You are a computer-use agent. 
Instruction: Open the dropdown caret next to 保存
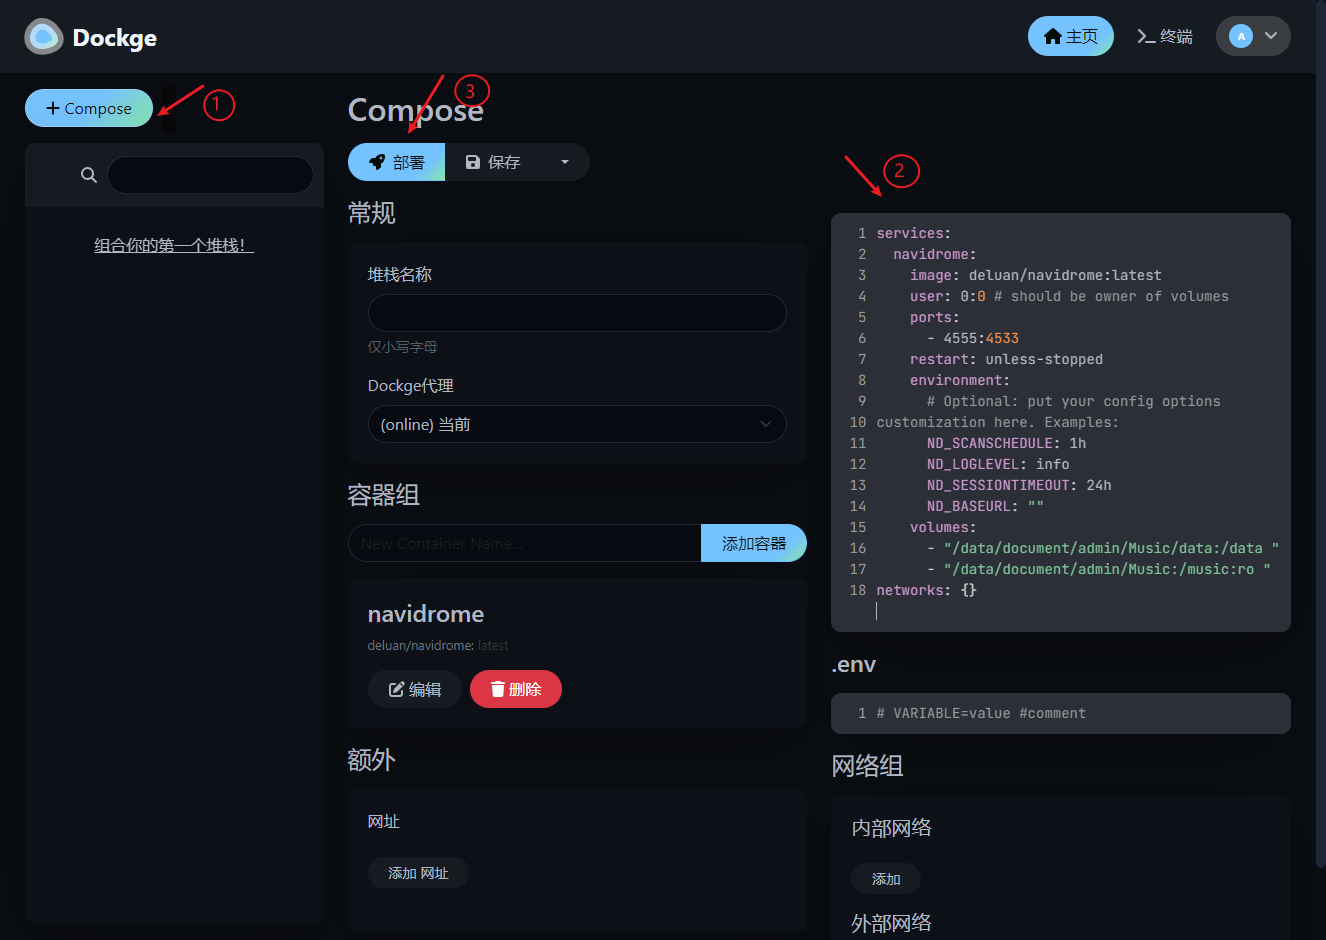565,162
